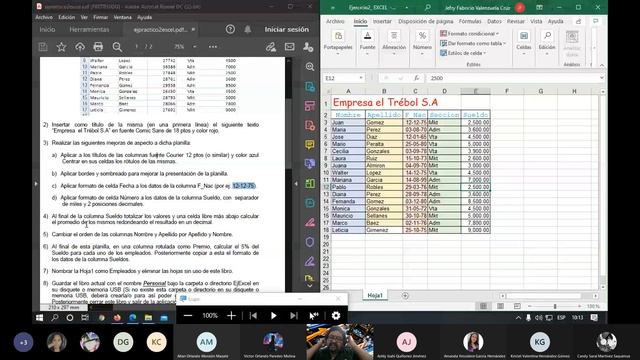Collapse the Acrobat right tools pane arrow
Image resolution: width=640 pixels, height=360 pixels.
pos(296,184)
